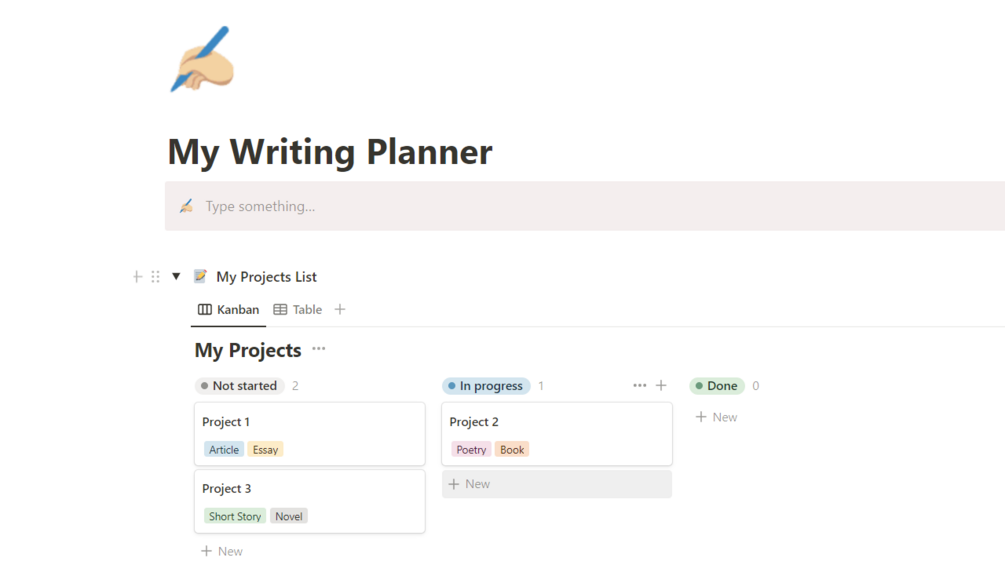Click New under the Done column
1005x565 pixels.
pos(717,417)
